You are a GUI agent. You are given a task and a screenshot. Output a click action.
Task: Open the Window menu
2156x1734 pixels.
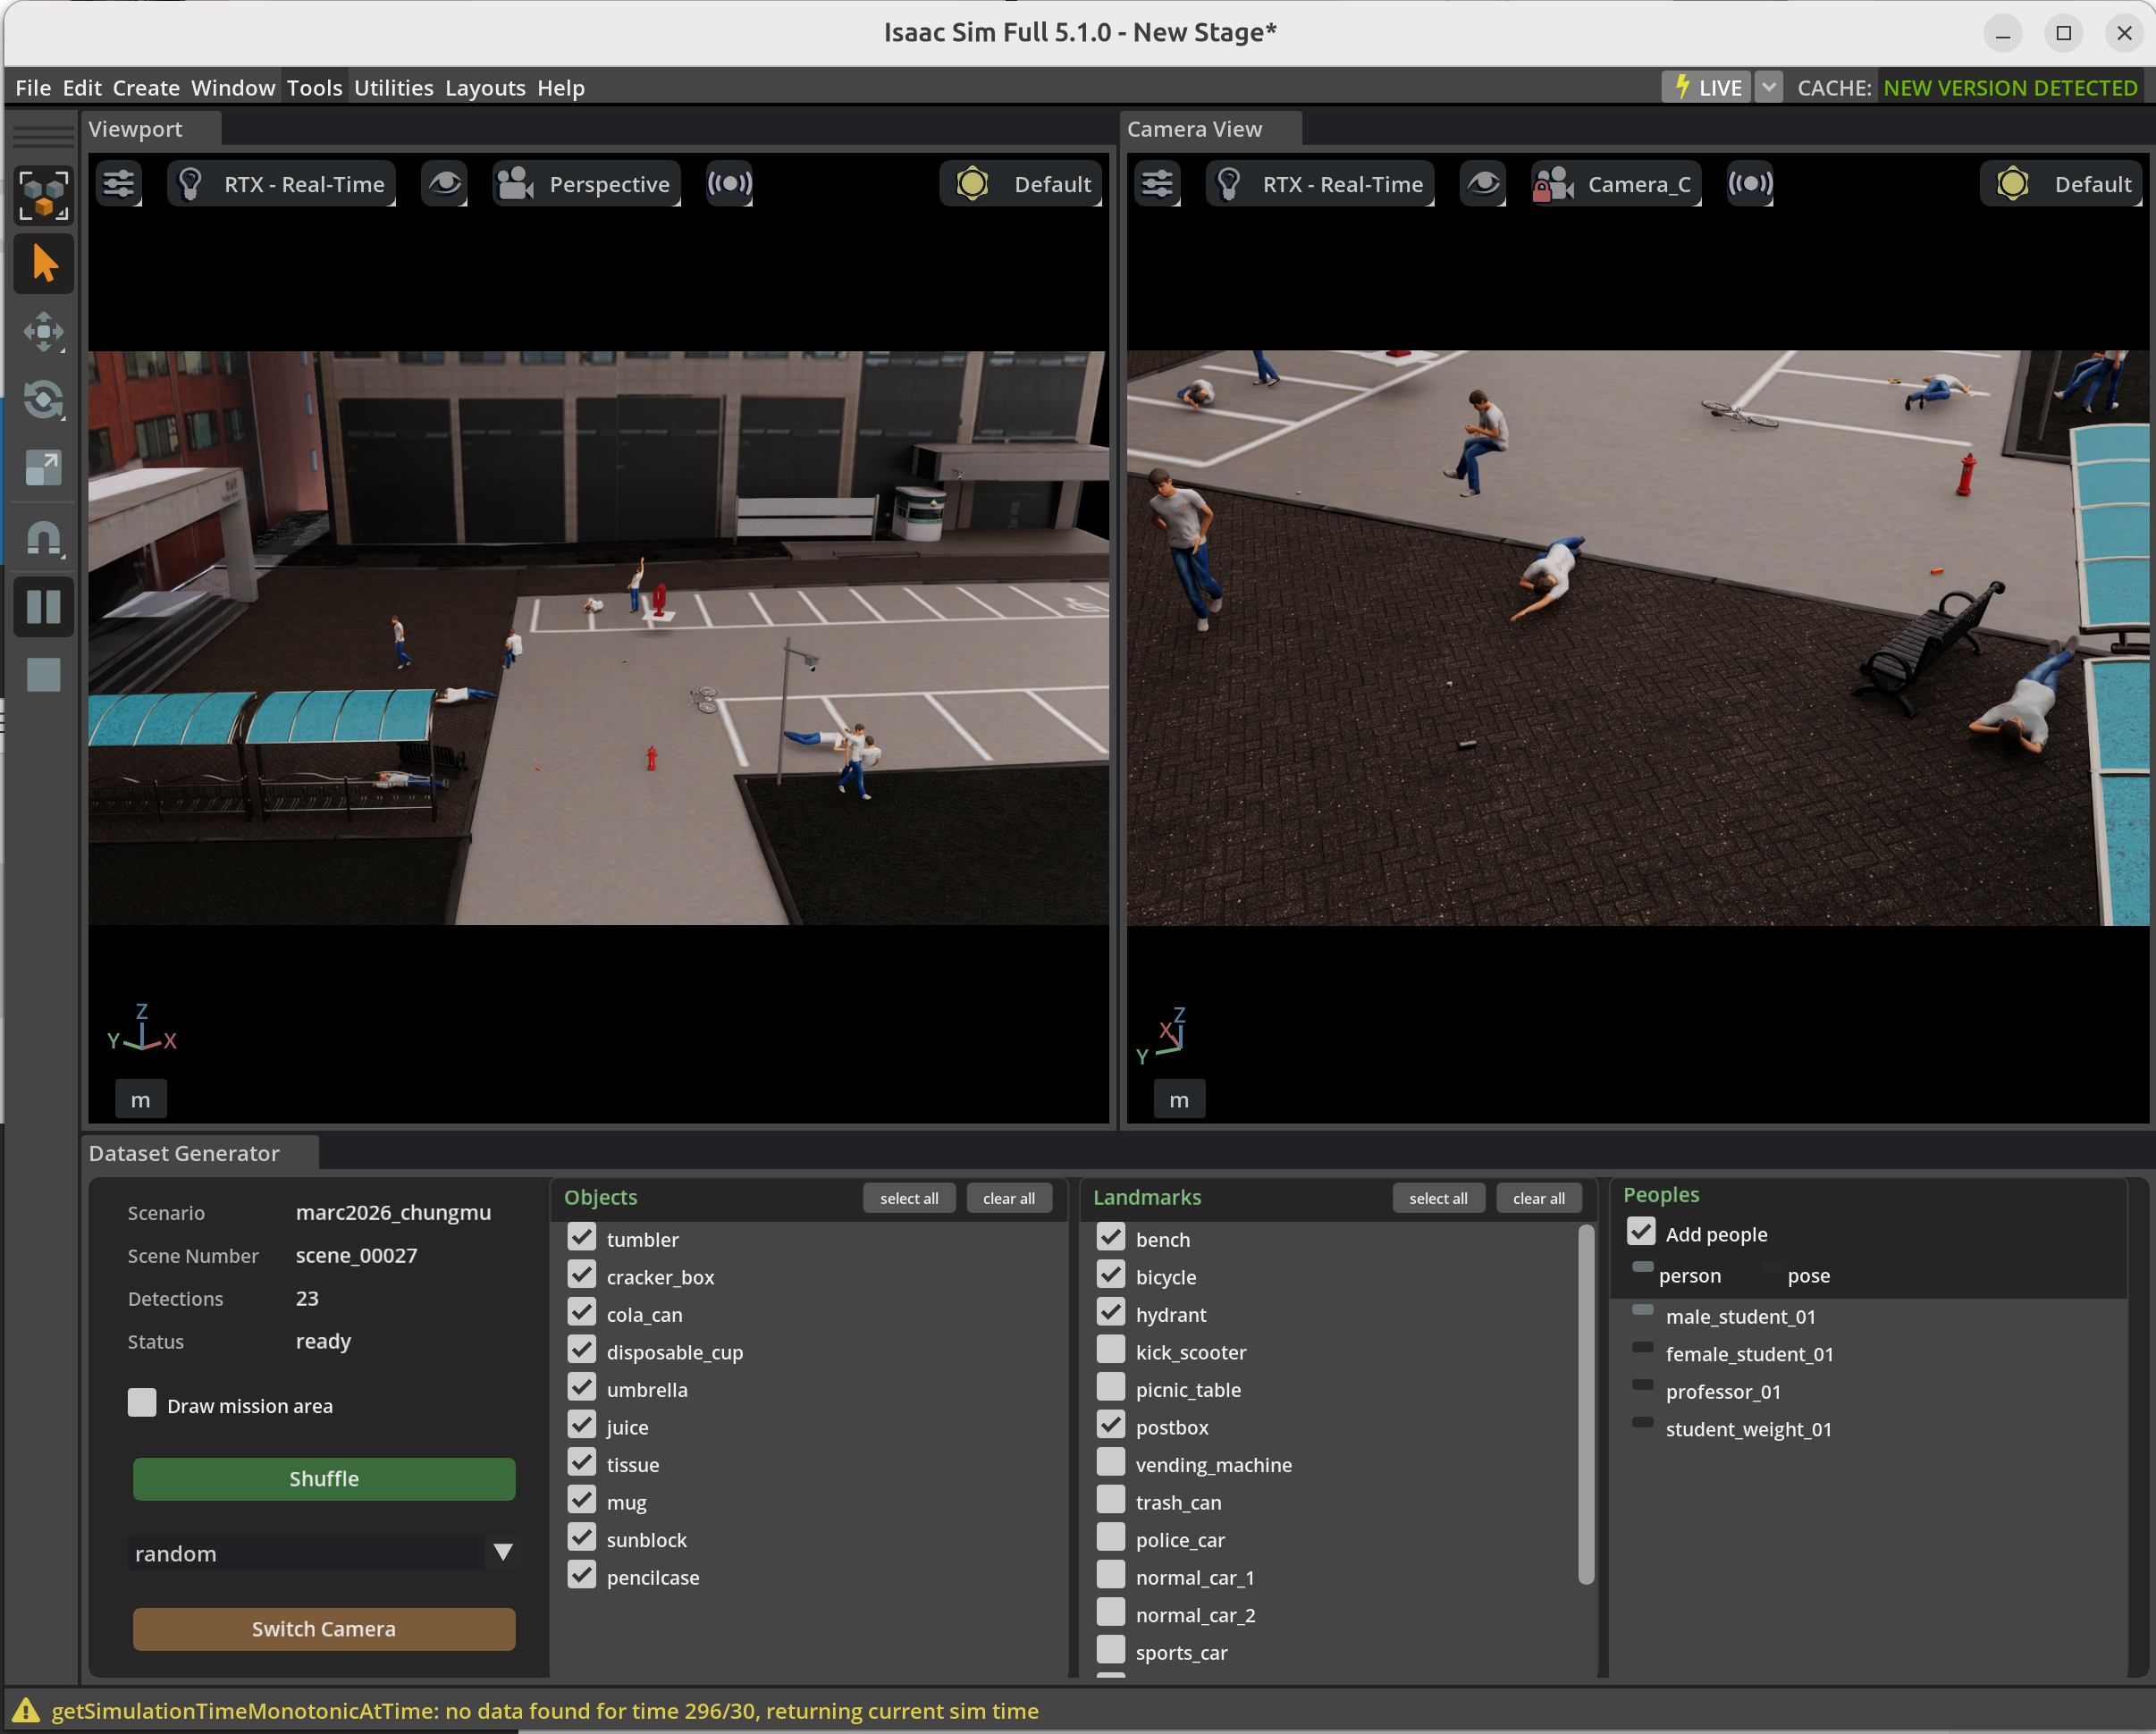233,88
